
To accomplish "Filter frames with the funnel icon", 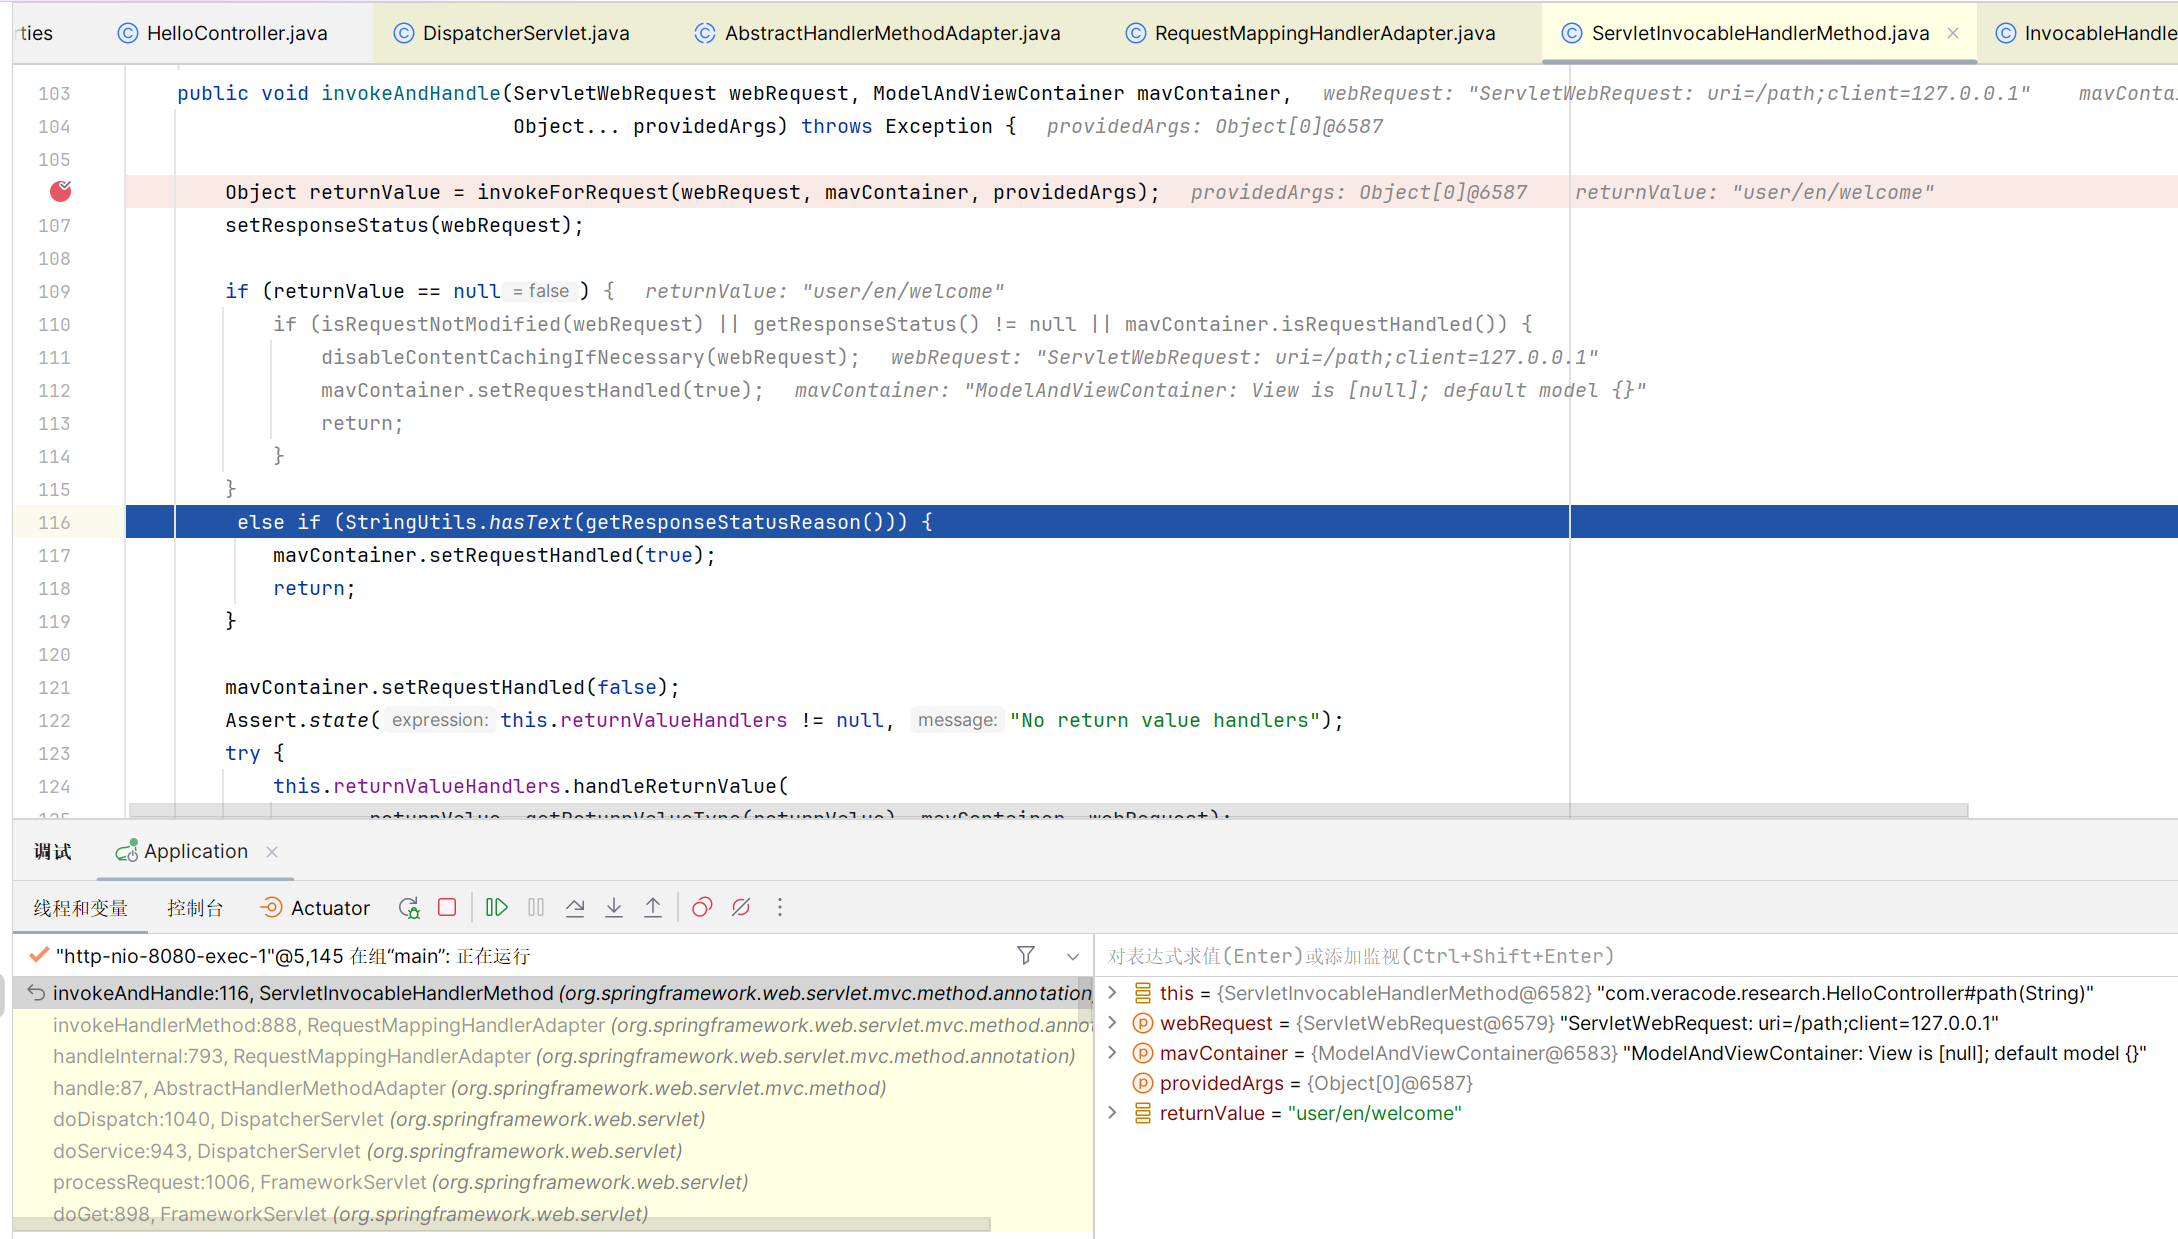I will coord(1026,956).
